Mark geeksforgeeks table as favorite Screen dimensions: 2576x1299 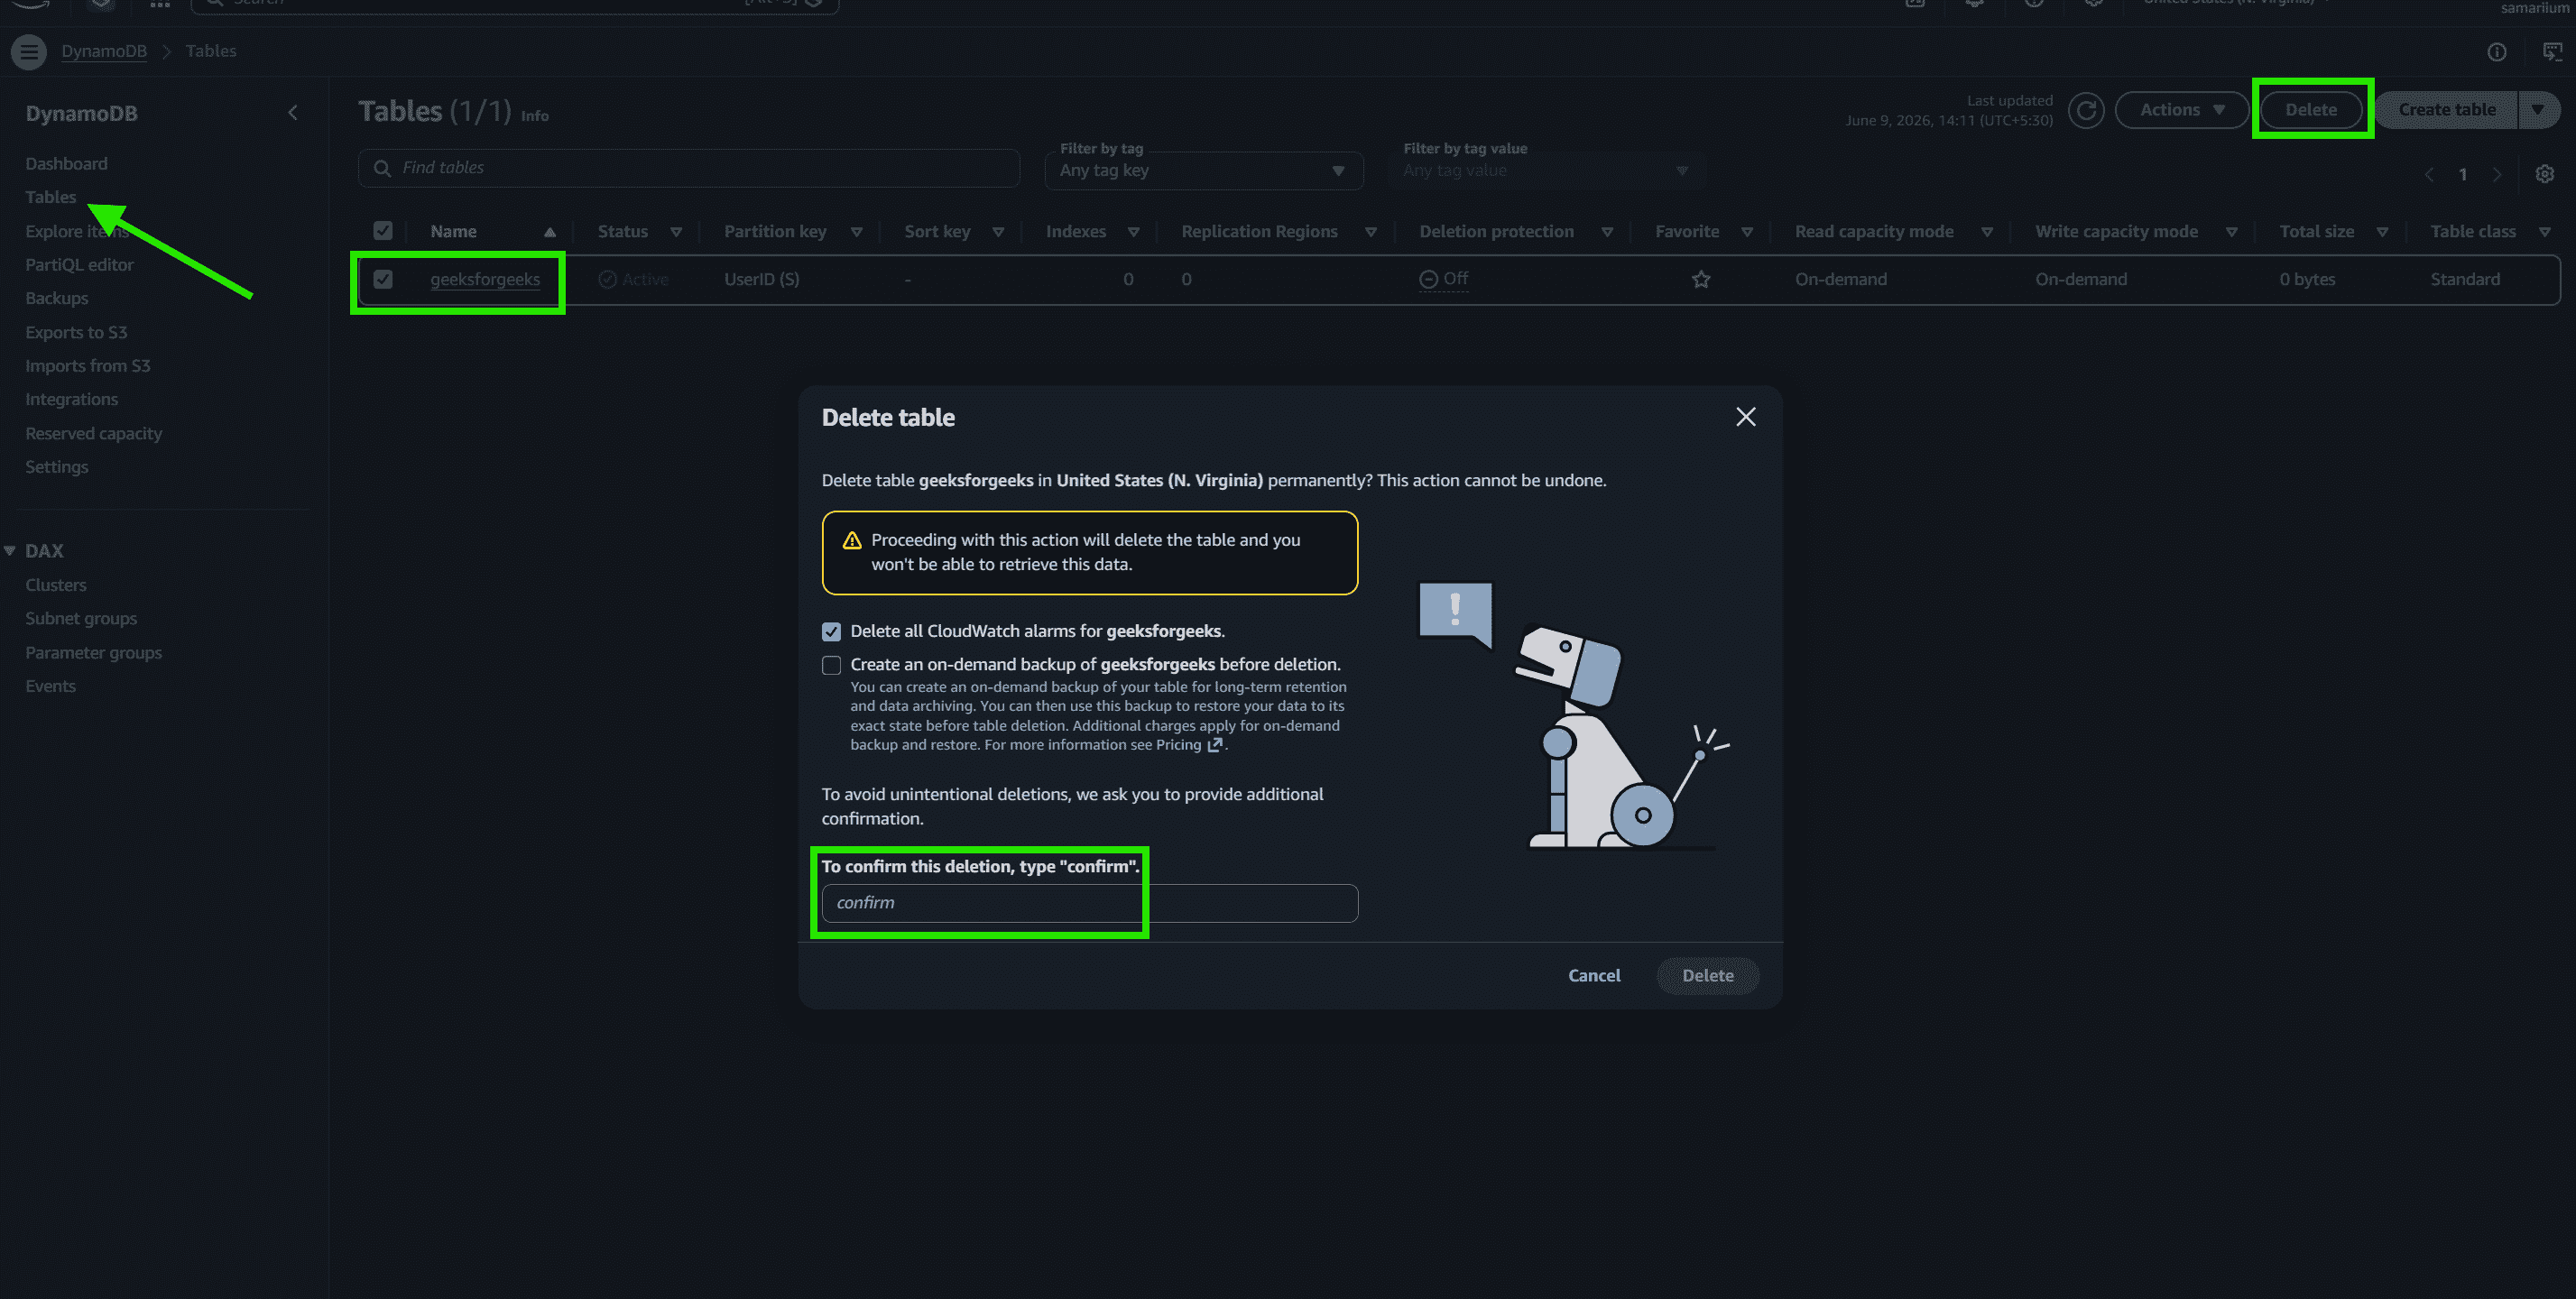[x=1701, y=279]
